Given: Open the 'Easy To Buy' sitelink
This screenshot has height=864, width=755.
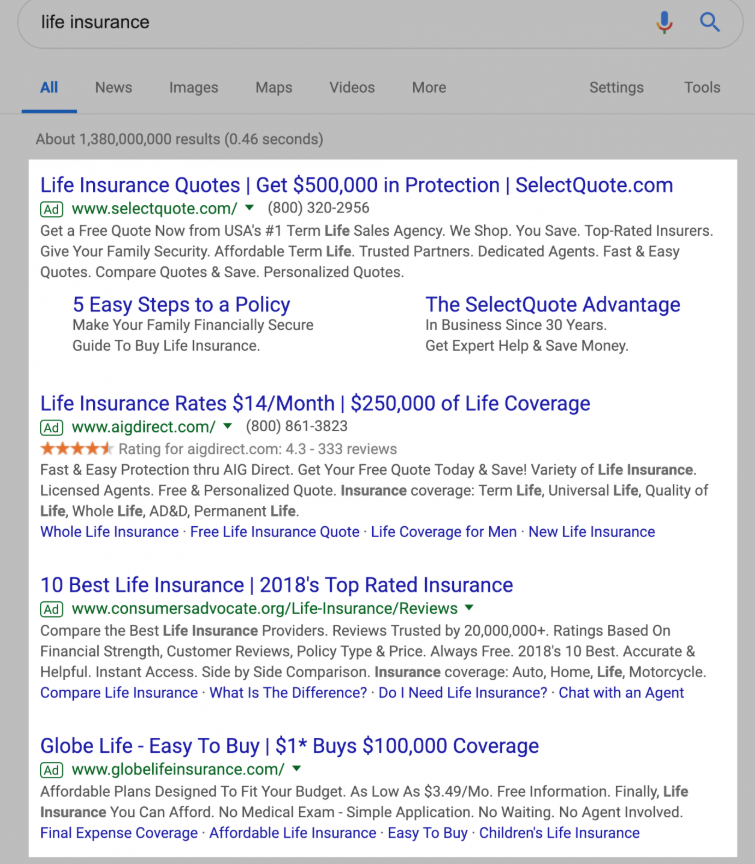Looking at the screenshot, I should click(428, 833).
